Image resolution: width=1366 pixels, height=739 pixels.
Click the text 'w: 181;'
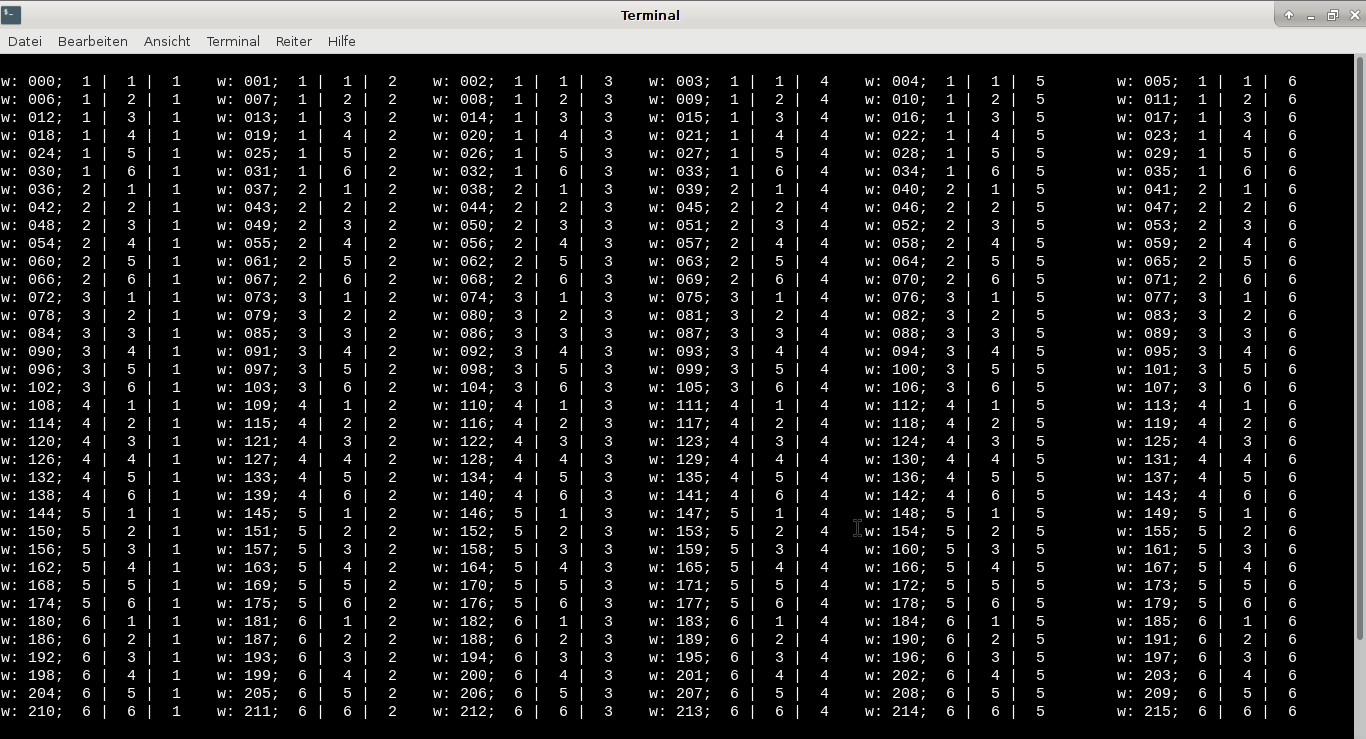[247, 621]
